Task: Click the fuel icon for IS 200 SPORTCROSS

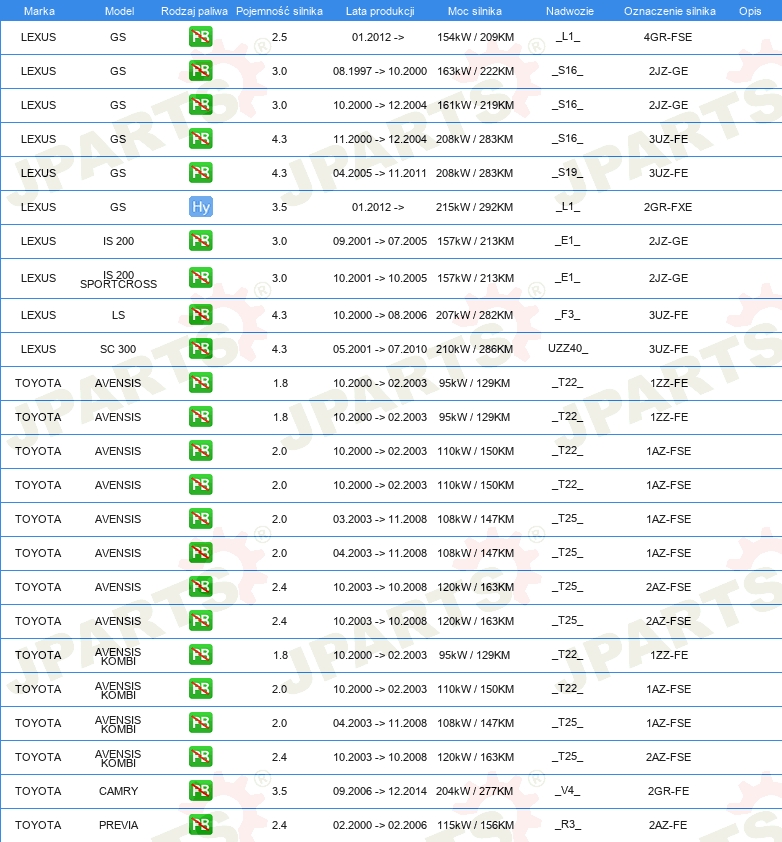Action: tap(200, 278)
